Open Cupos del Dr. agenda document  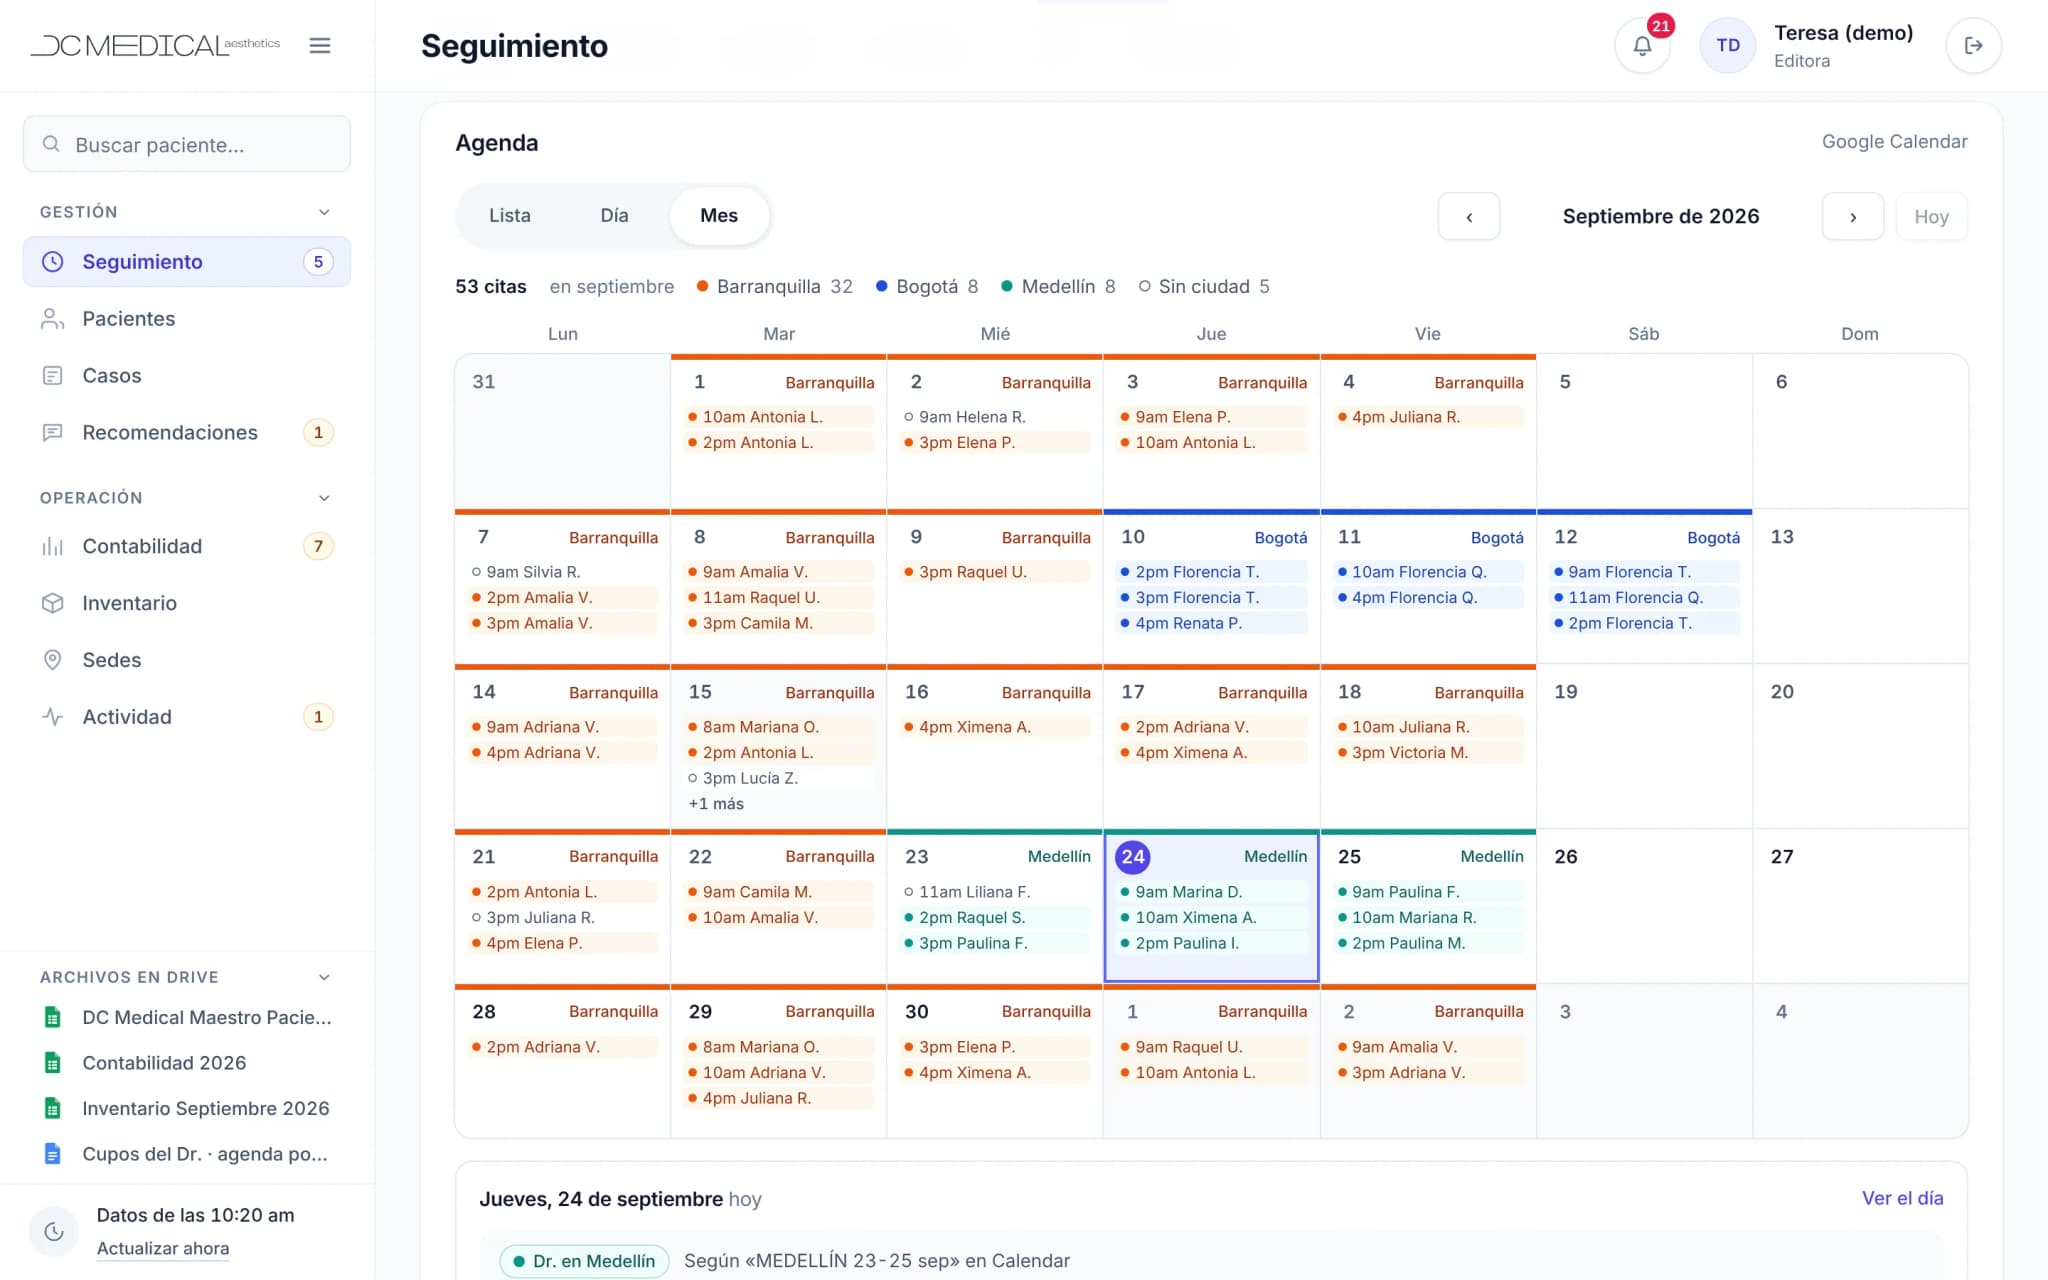click(187, 1154)
